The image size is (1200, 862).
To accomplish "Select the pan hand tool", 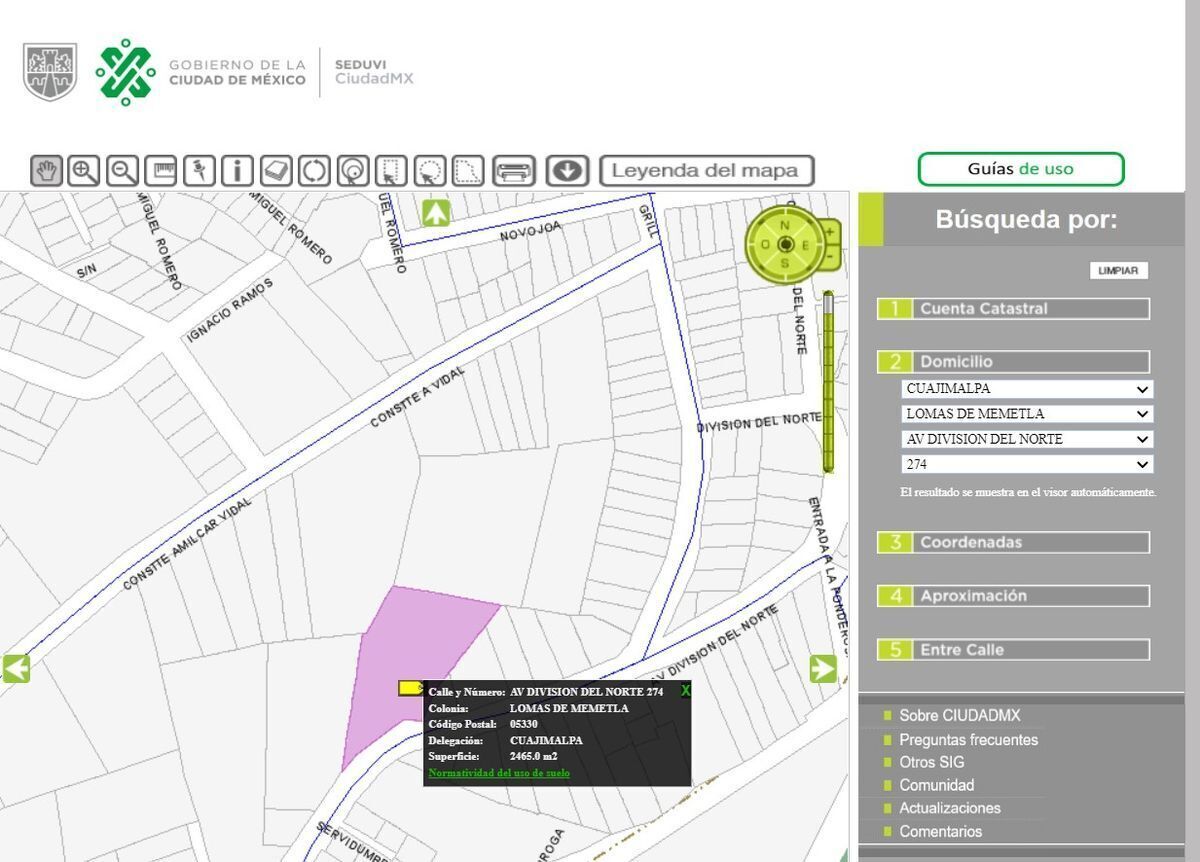I will click(x=46, y=171).
